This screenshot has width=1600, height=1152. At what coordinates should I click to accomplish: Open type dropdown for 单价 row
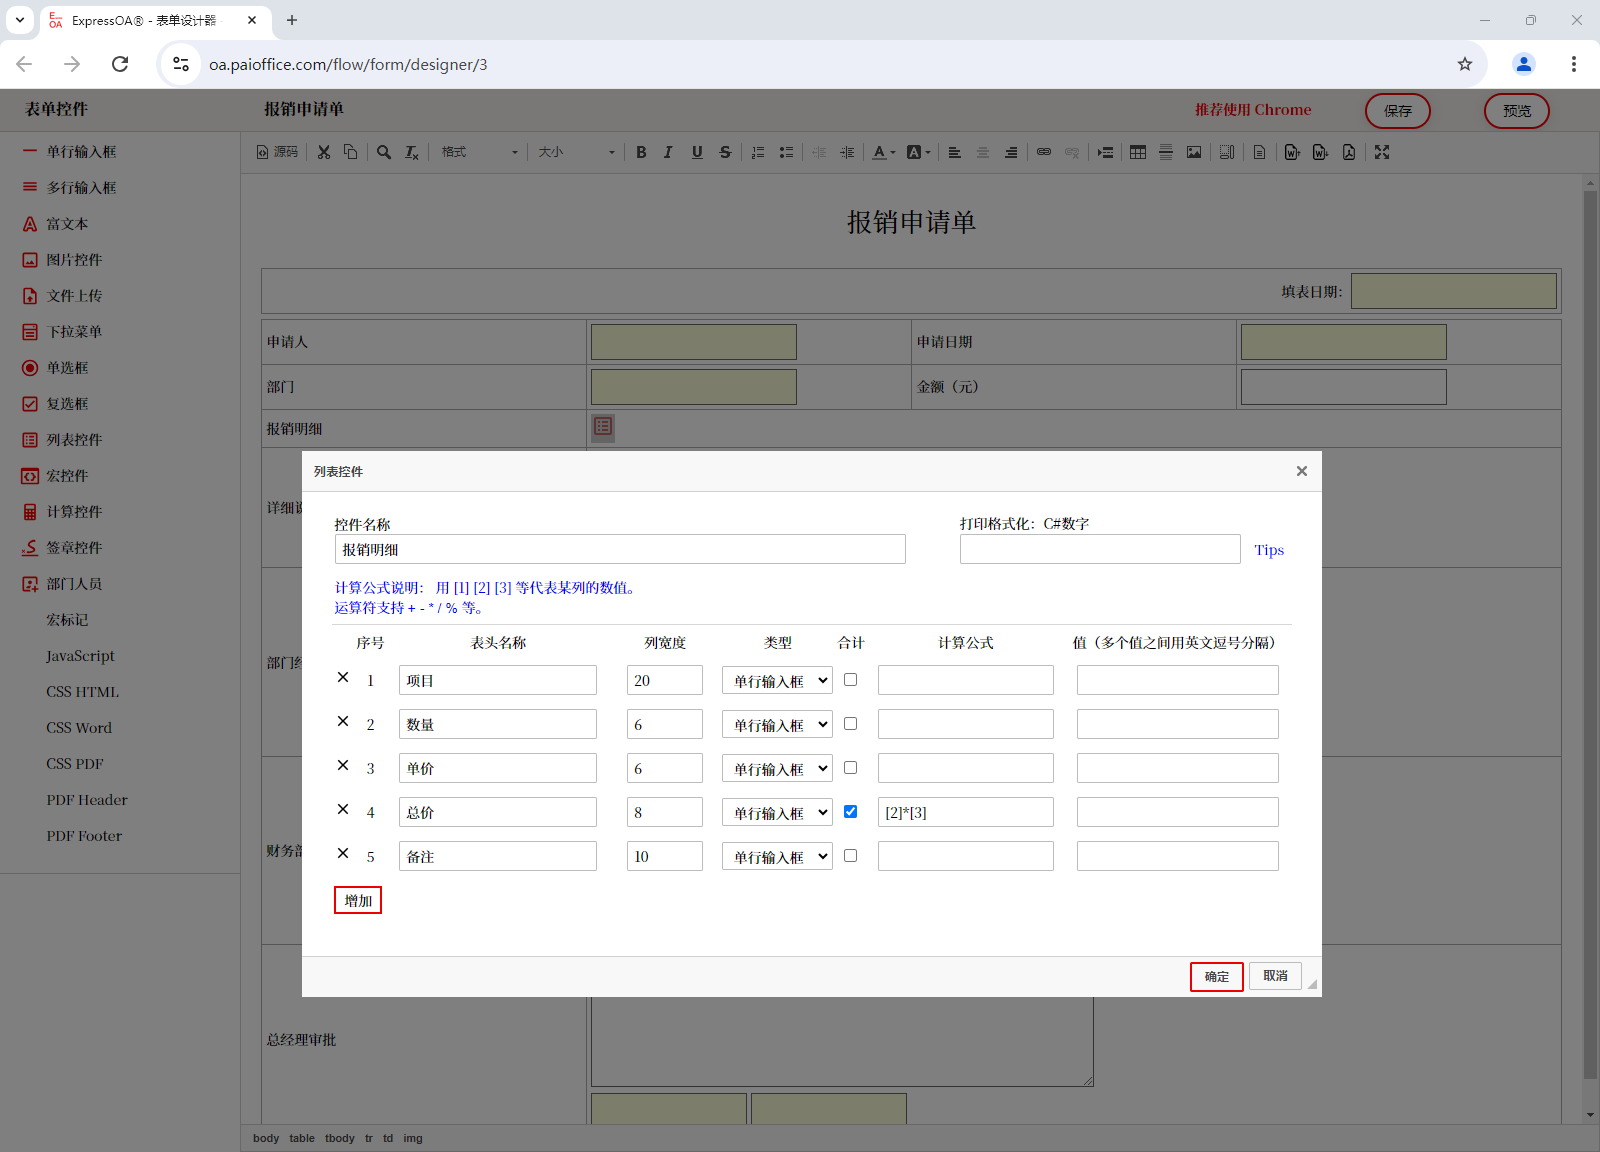point(777,768)
